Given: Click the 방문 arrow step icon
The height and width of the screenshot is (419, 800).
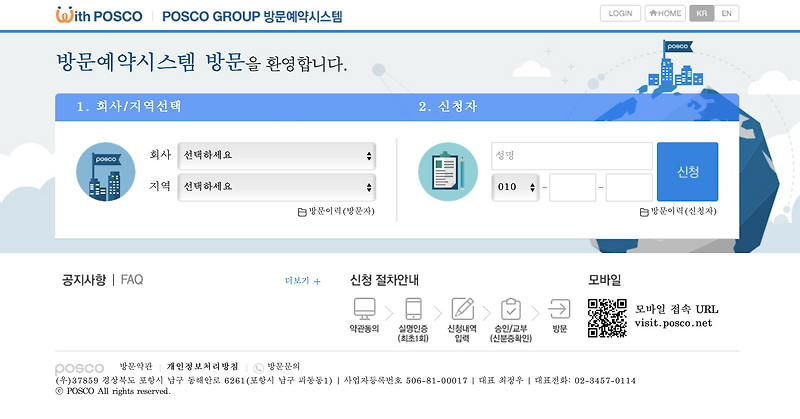Looking at the screenshot, I should point(559,309).
